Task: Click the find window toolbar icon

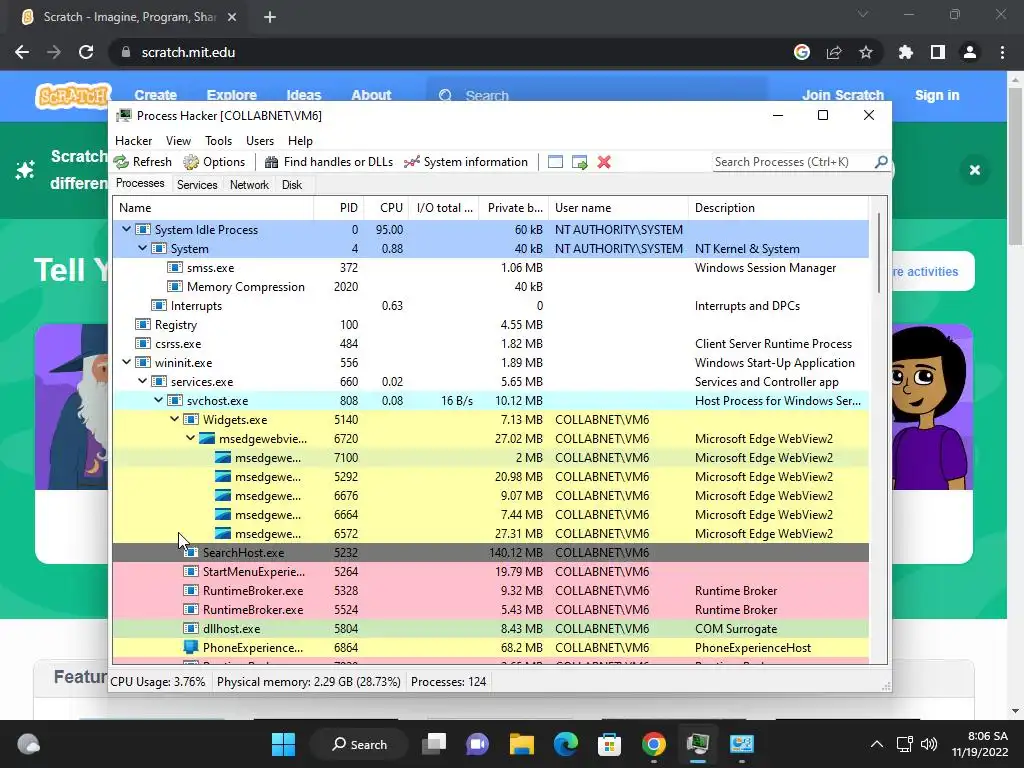Action: coord(555,162)
